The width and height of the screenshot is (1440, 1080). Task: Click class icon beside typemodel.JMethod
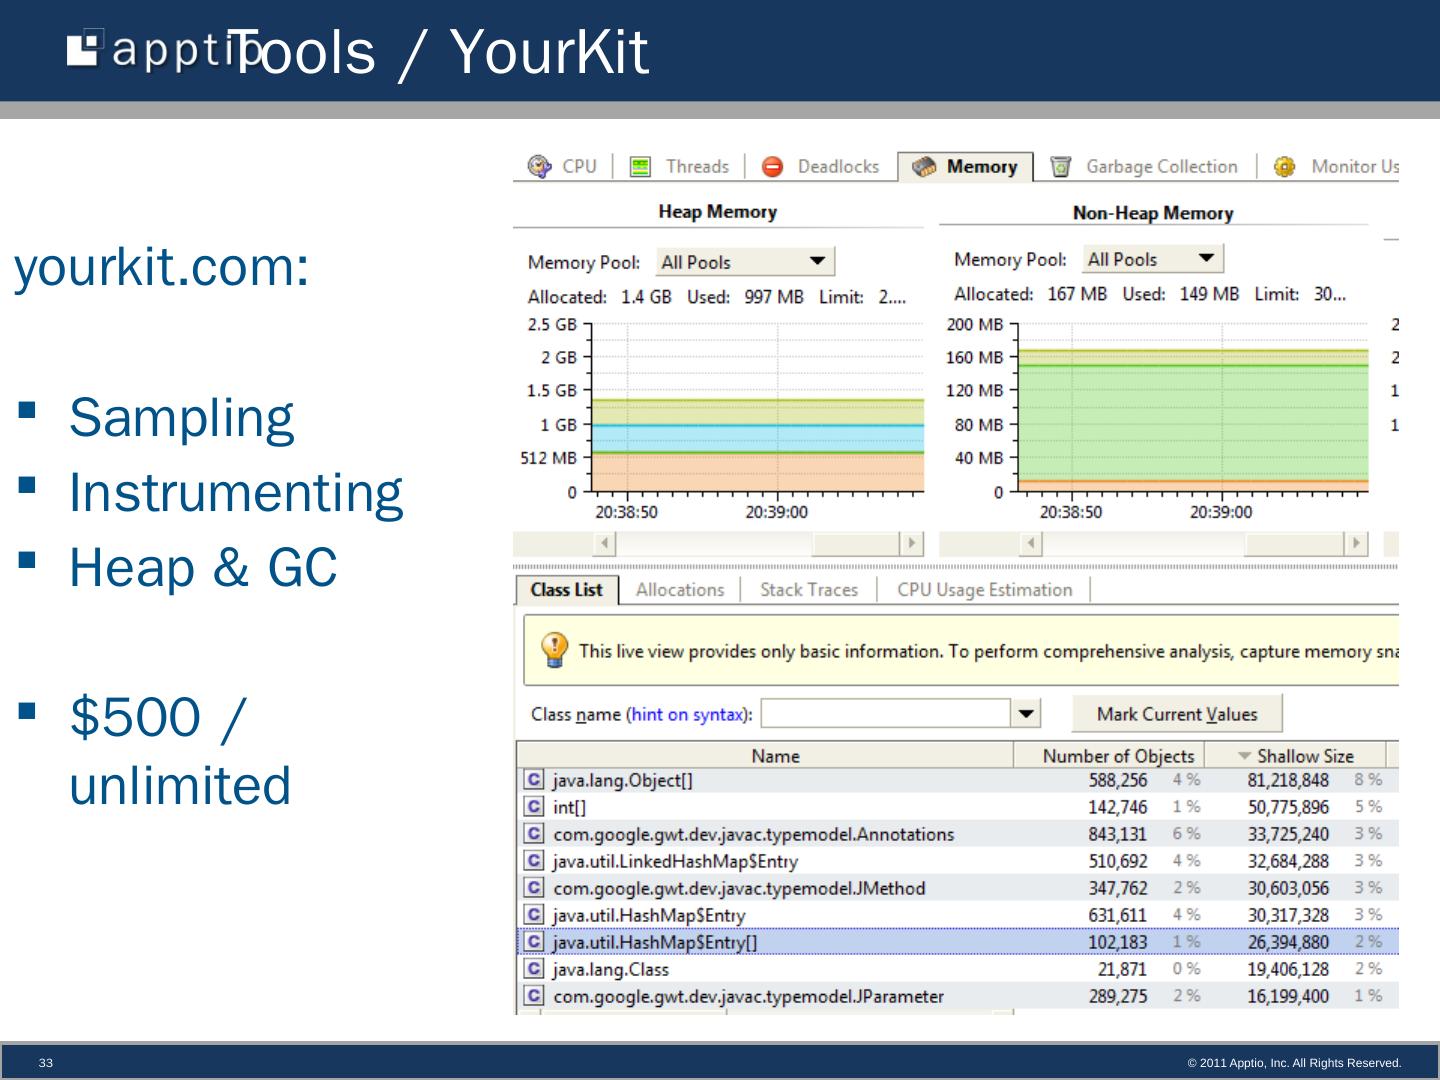(534, 888)
